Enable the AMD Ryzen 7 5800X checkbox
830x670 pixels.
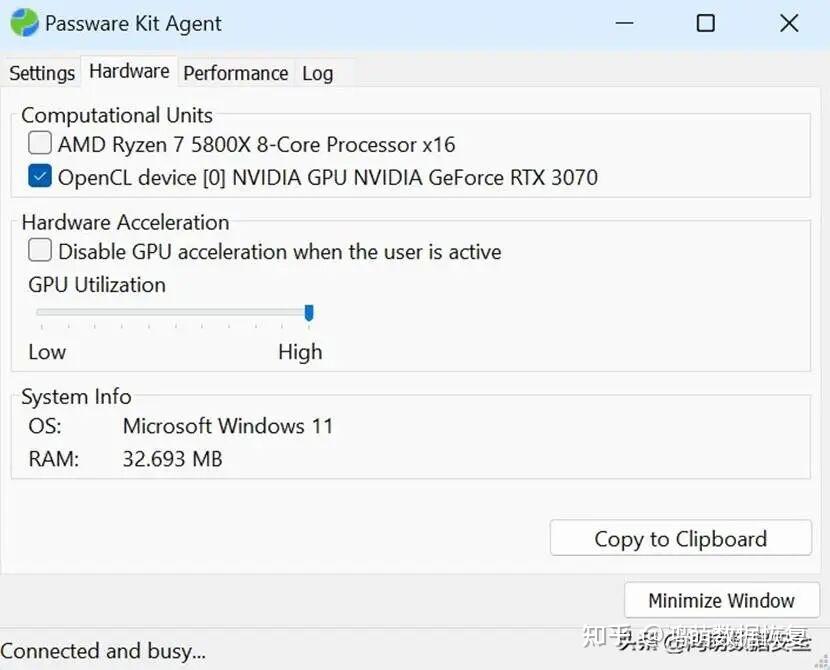[40, 143]
